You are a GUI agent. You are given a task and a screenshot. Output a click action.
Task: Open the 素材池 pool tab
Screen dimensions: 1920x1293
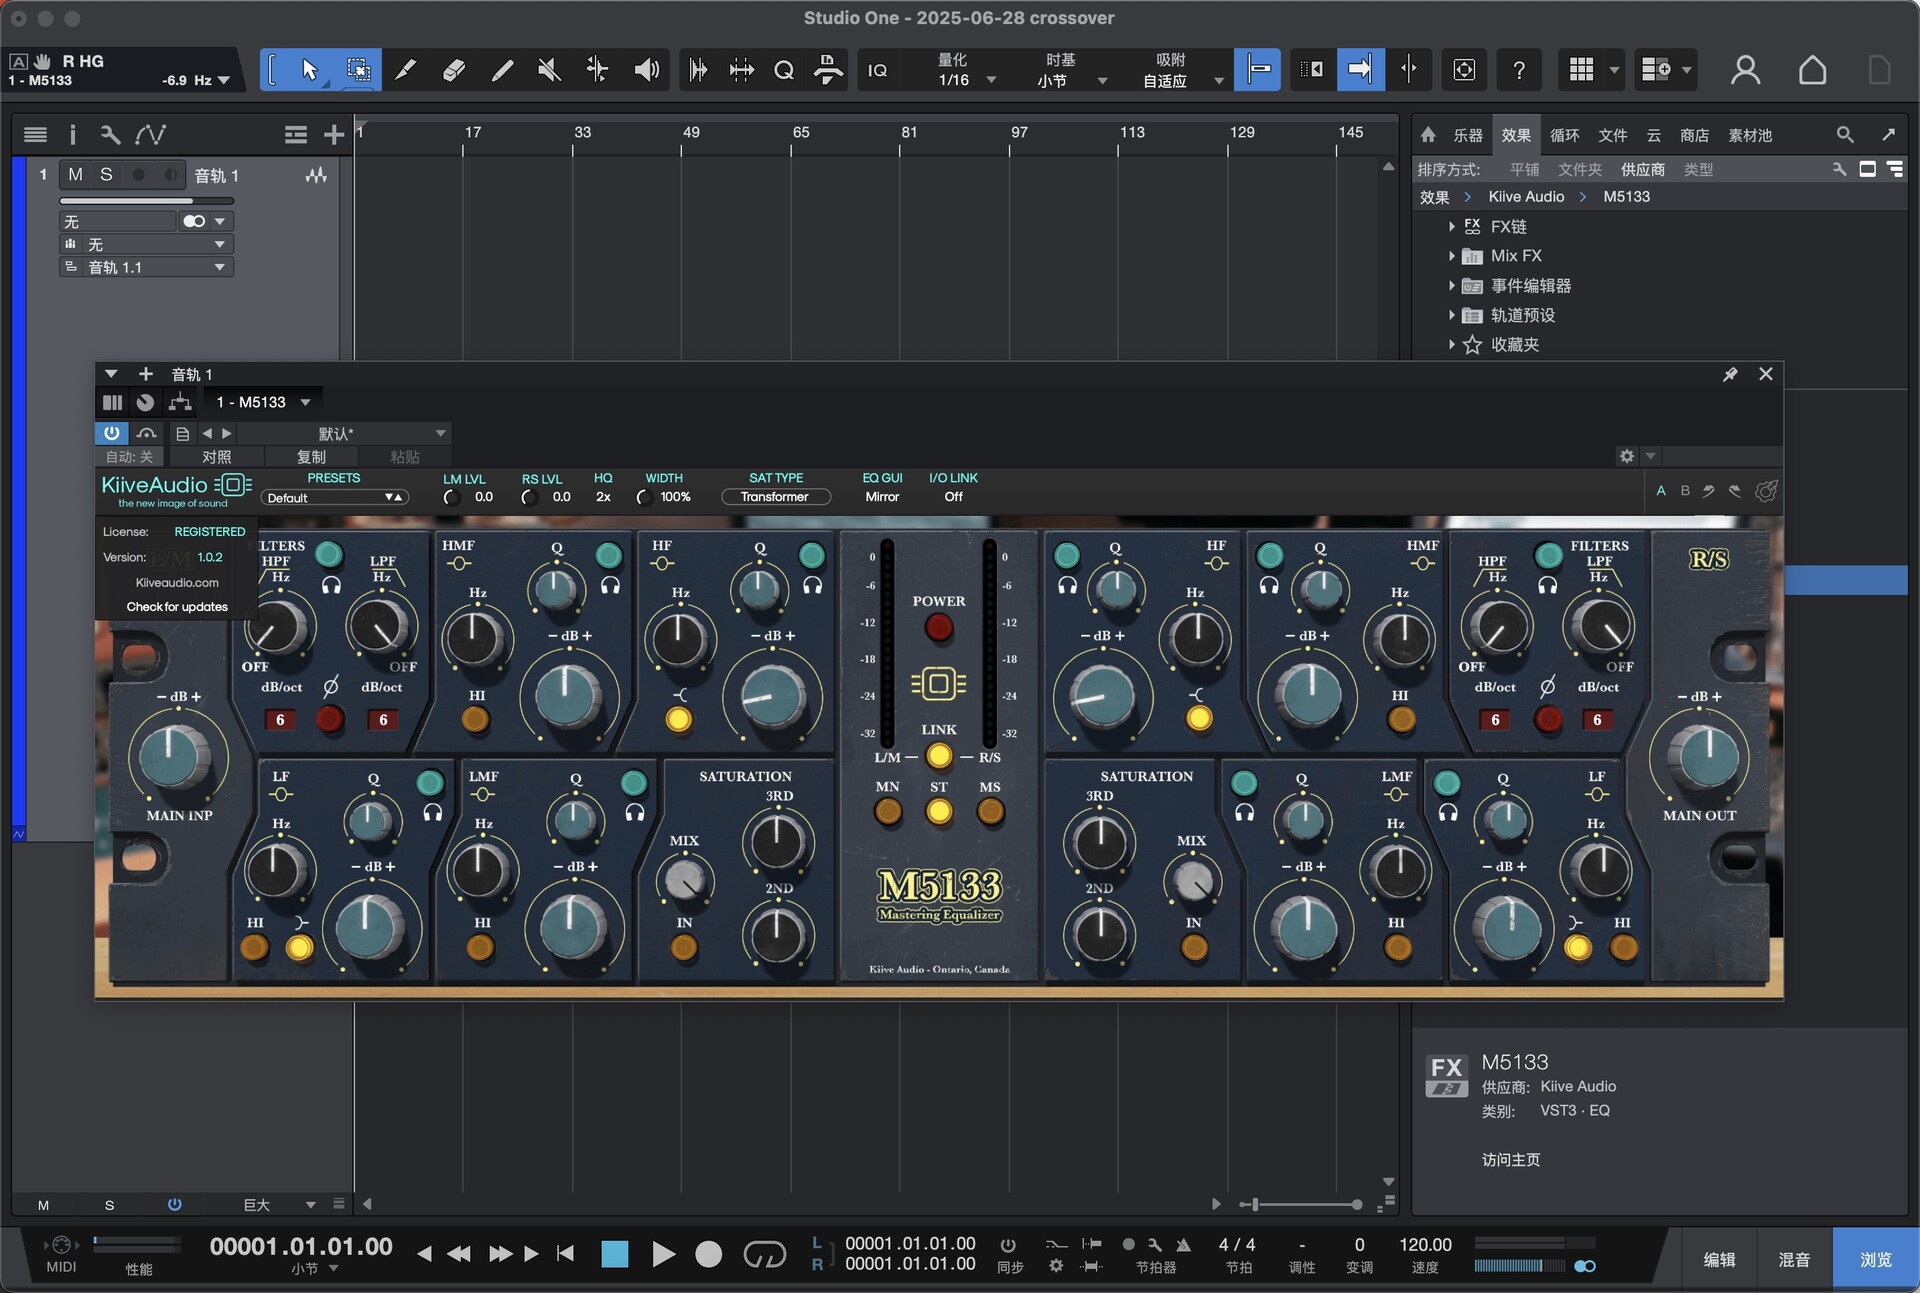1750,135
